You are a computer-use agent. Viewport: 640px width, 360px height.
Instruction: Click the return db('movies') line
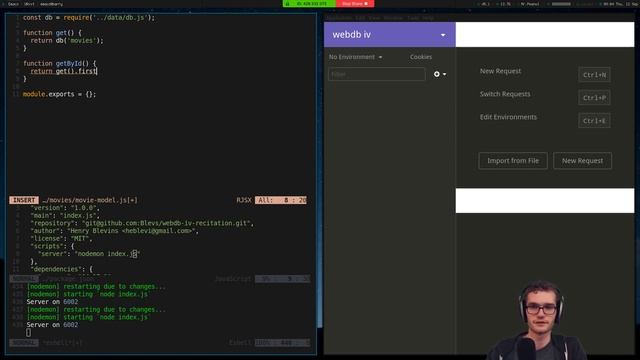67,40
